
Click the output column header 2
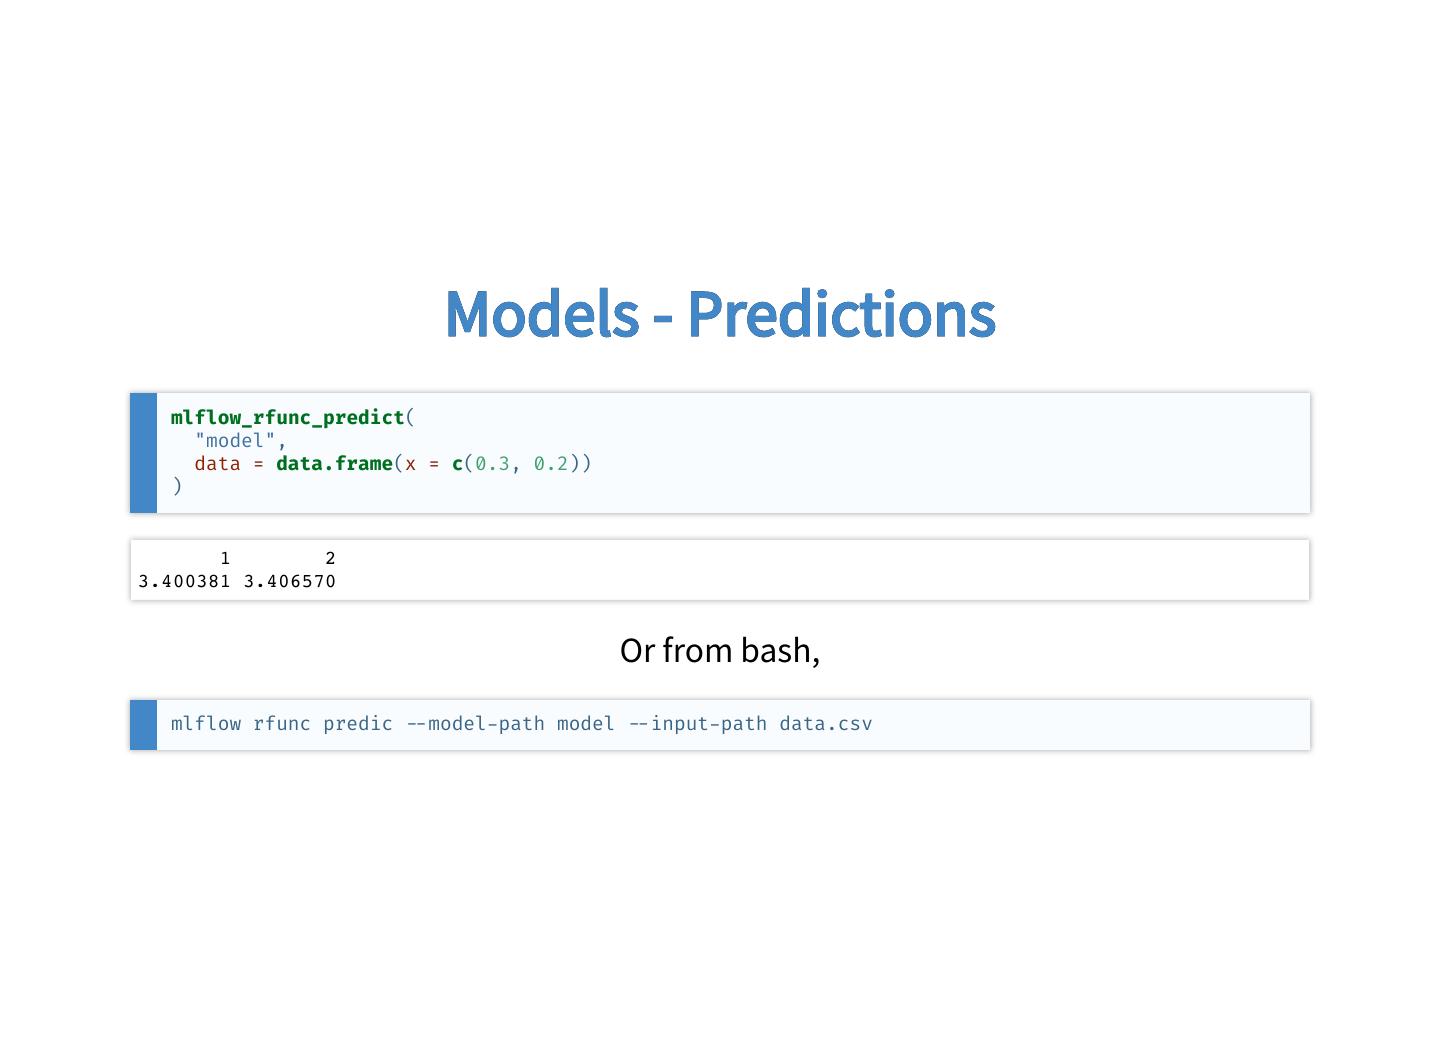(330, 559)
